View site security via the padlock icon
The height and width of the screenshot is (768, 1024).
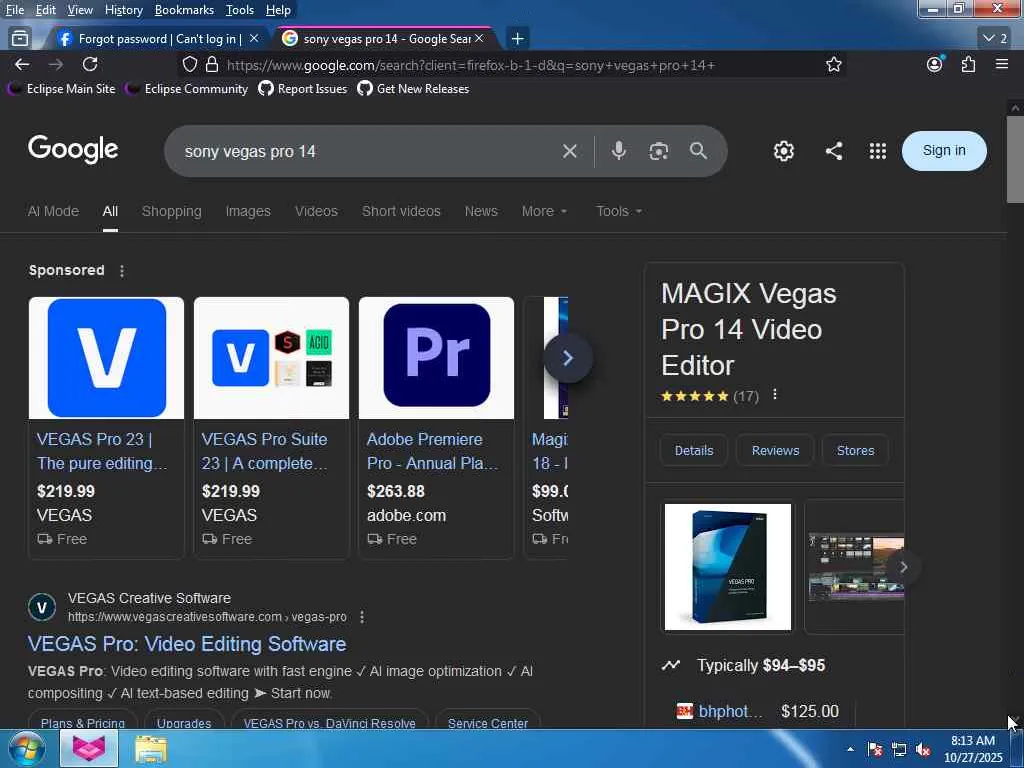point(212,65)
